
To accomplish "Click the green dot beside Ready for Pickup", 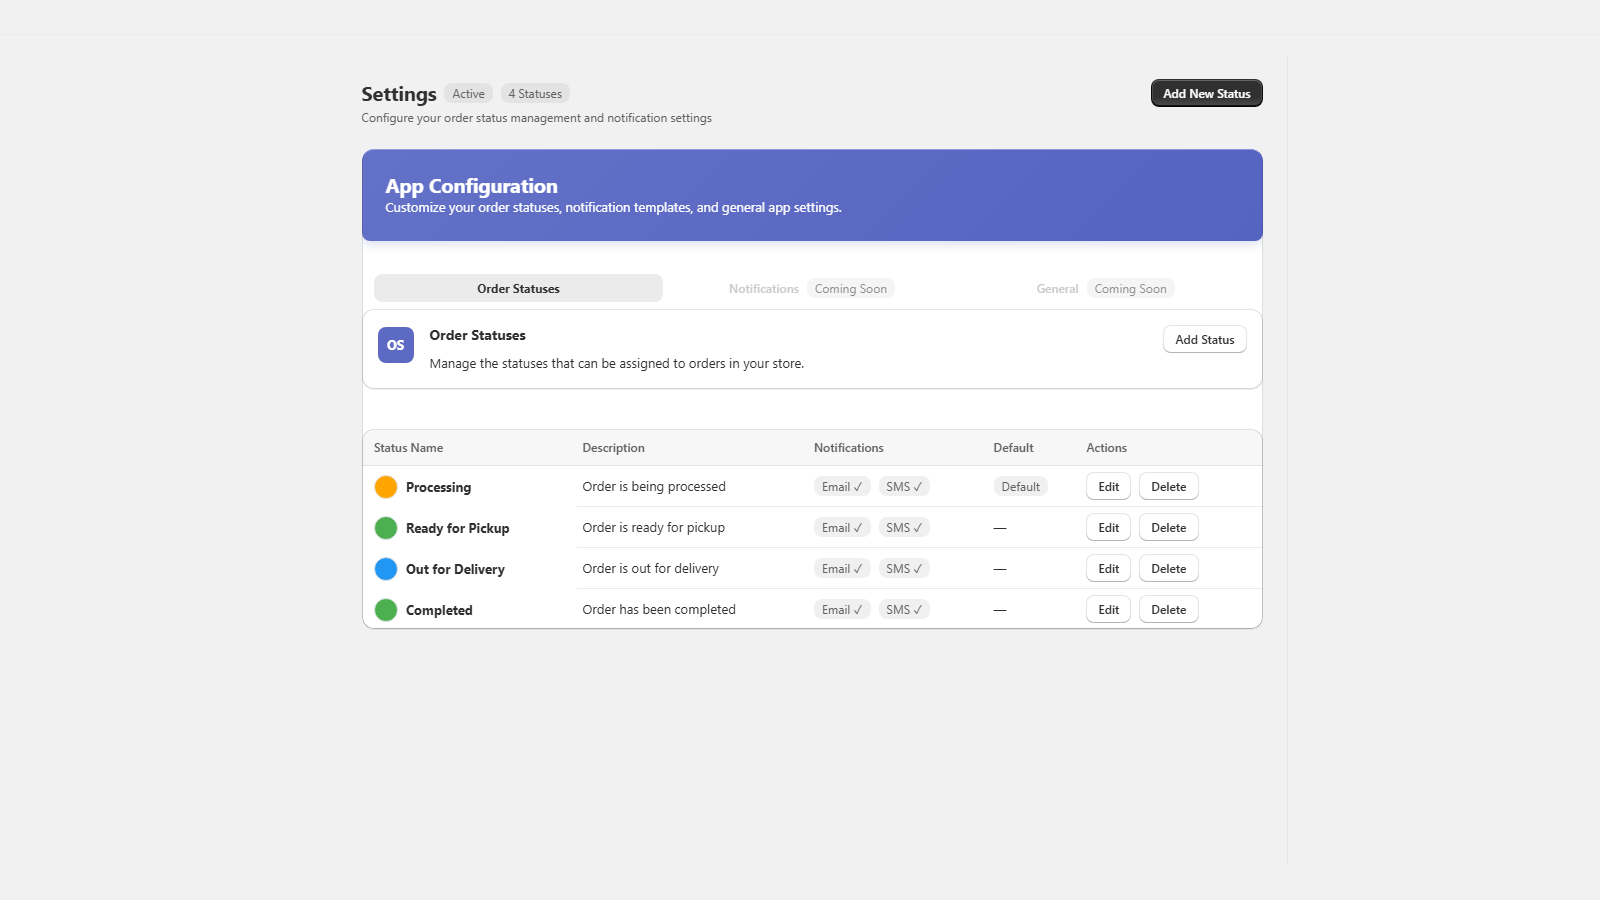I will 386,527.
